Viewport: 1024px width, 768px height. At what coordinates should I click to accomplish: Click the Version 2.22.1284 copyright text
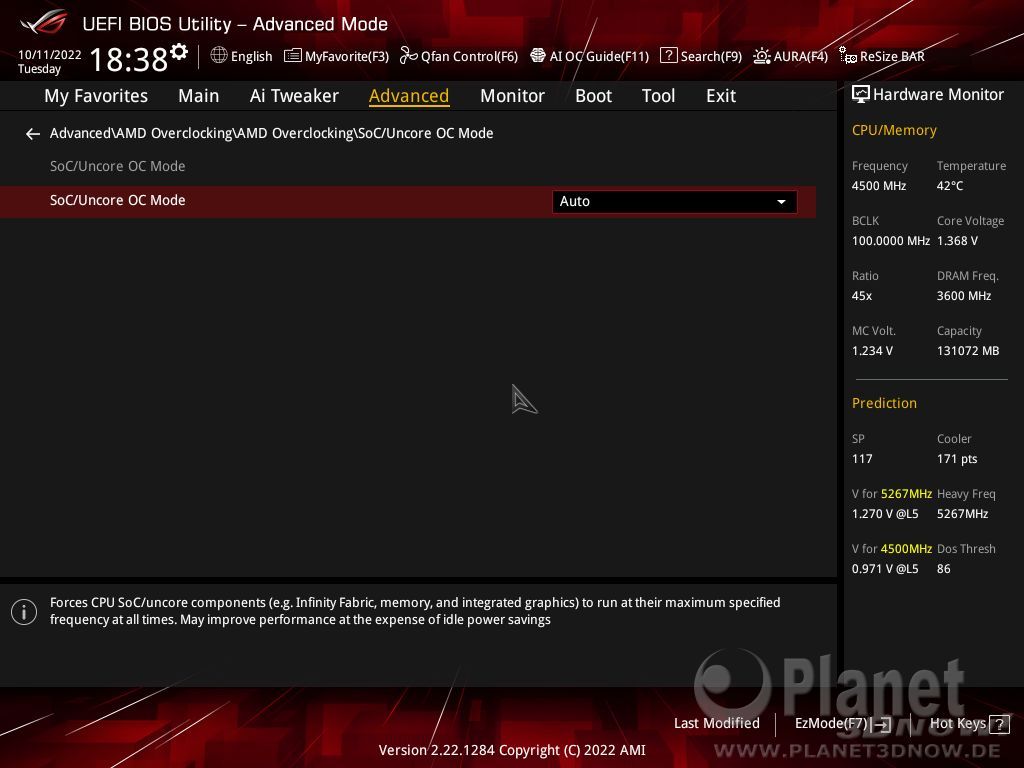pyautogui.click(x=512, y=750)
